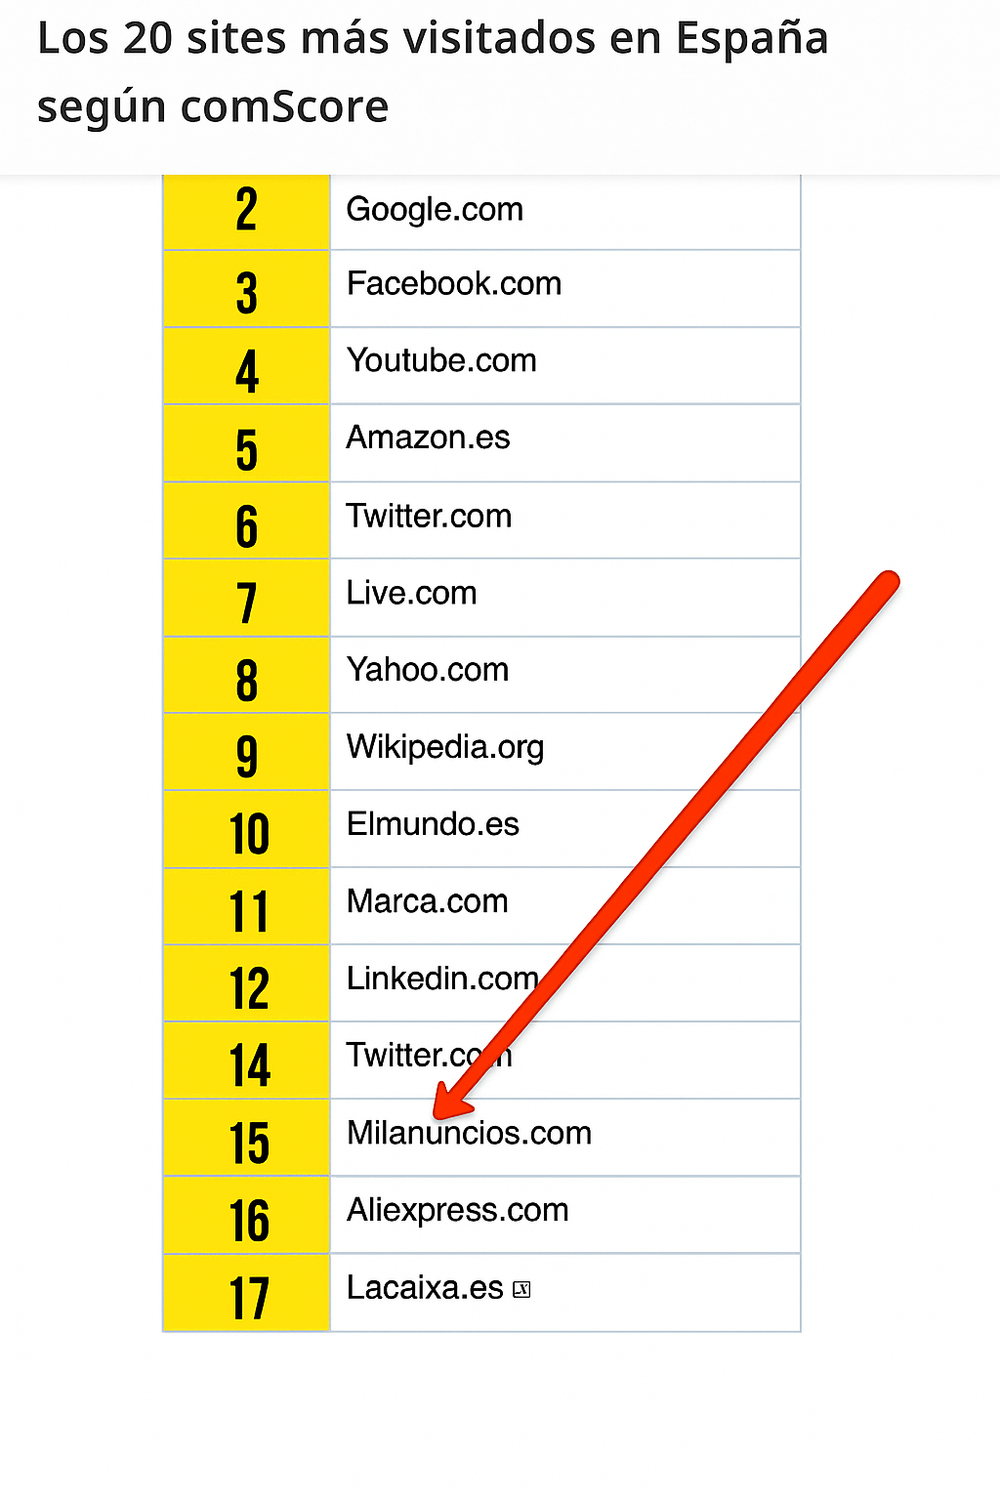
Task: Select the Aliexpress.com entry
Action: pos(457,1211)
